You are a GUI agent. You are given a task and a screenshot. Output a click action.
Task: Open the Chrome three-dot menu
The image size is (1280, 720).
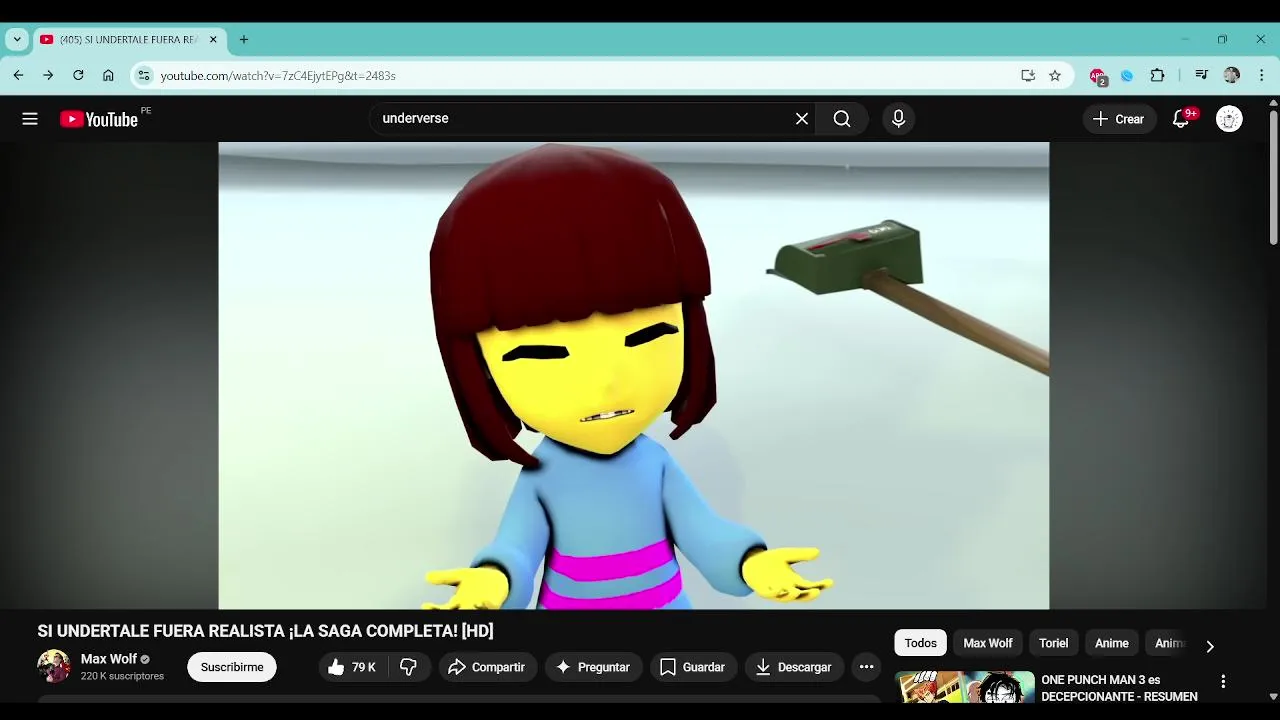pyautogui.click(x=1262, y=75)
